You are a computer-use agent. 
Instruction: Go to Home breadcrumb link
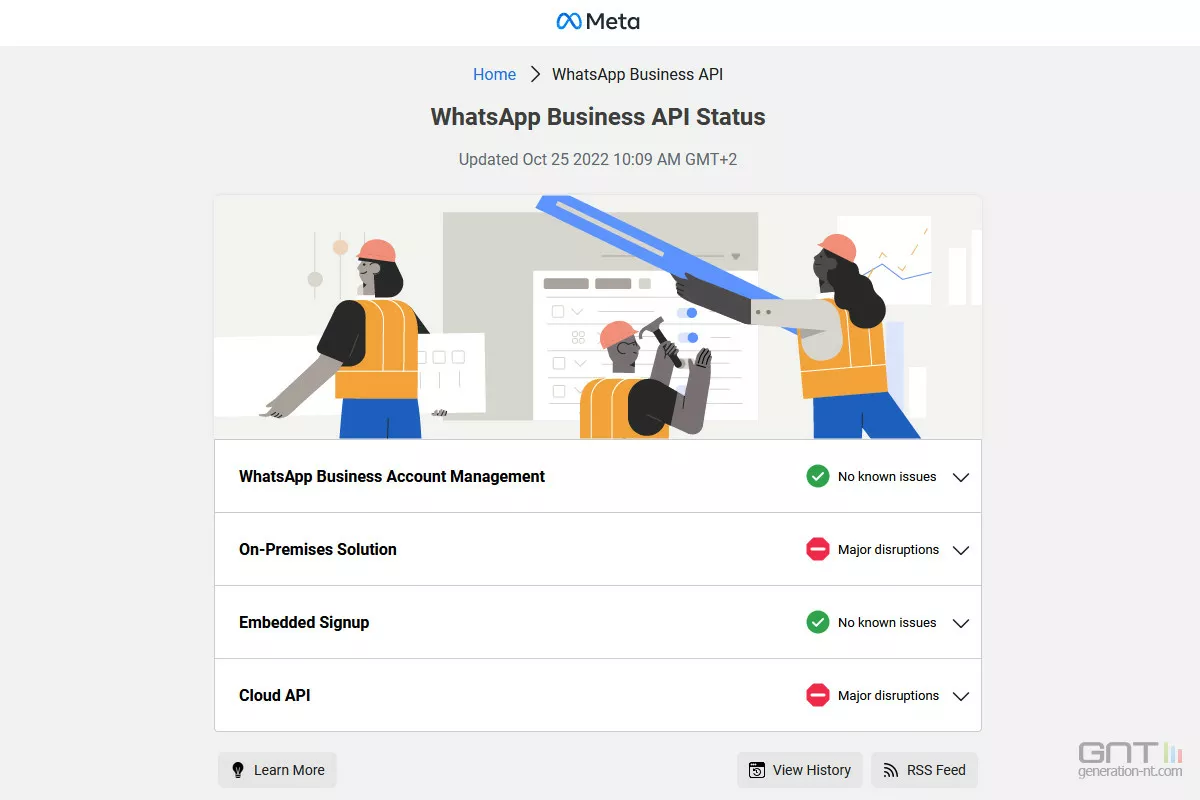click(494, 74)
